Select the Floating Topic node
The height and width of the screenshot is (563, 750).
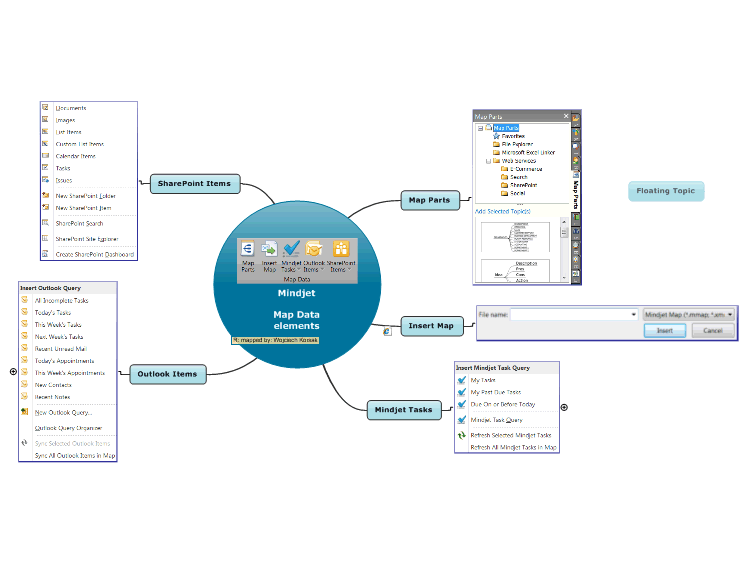tap(666, 191)
